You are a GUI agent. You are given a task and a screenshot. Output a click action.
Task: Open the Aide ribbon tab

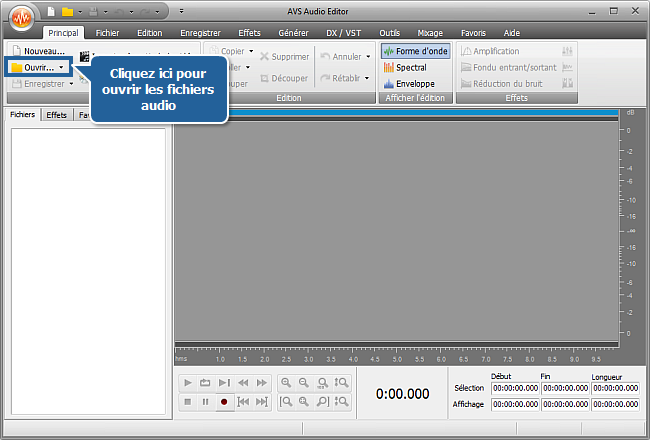(512, 33)
